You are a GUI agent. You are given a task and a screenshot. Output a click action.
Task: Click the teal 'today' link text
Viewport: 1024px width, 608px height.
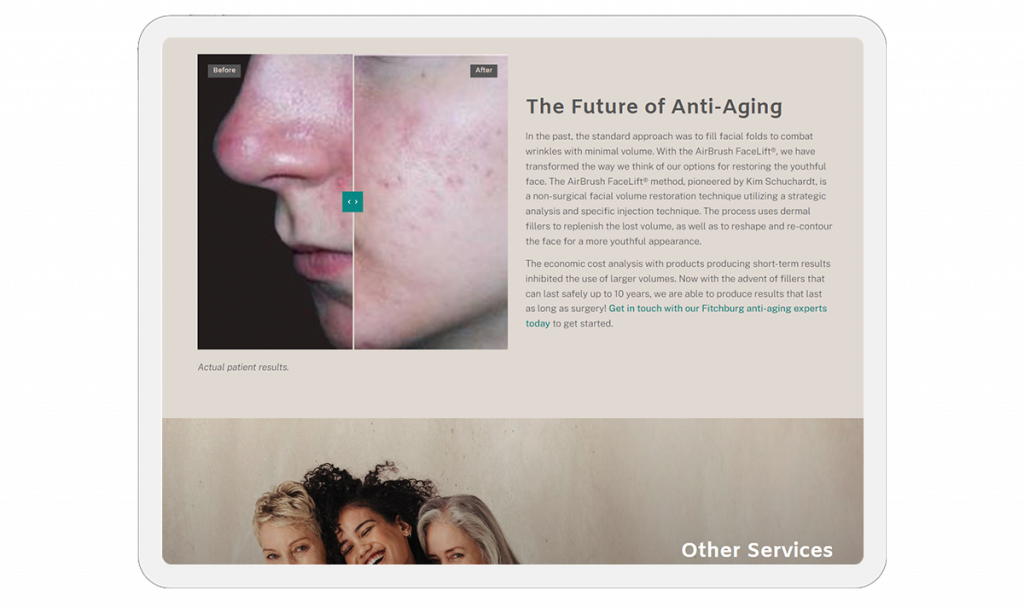pos(537,323)
